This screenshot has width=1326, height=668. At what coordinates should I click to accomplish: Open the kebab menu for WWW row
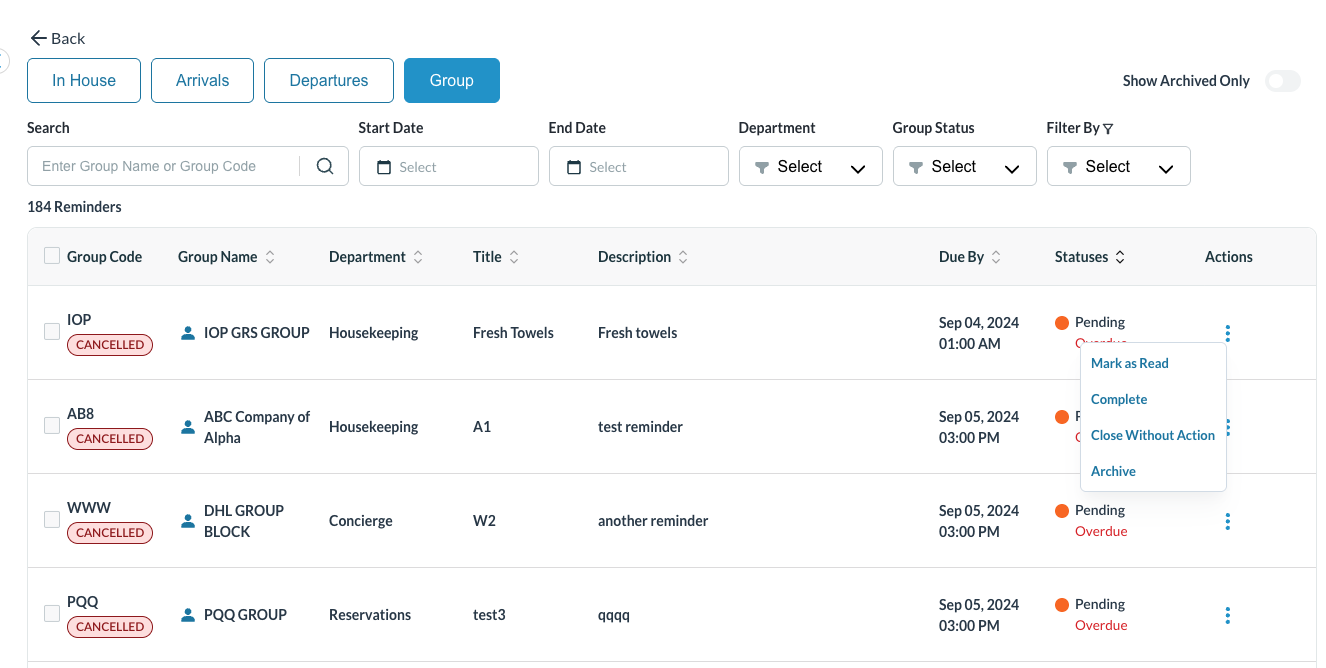[1227, 521]
